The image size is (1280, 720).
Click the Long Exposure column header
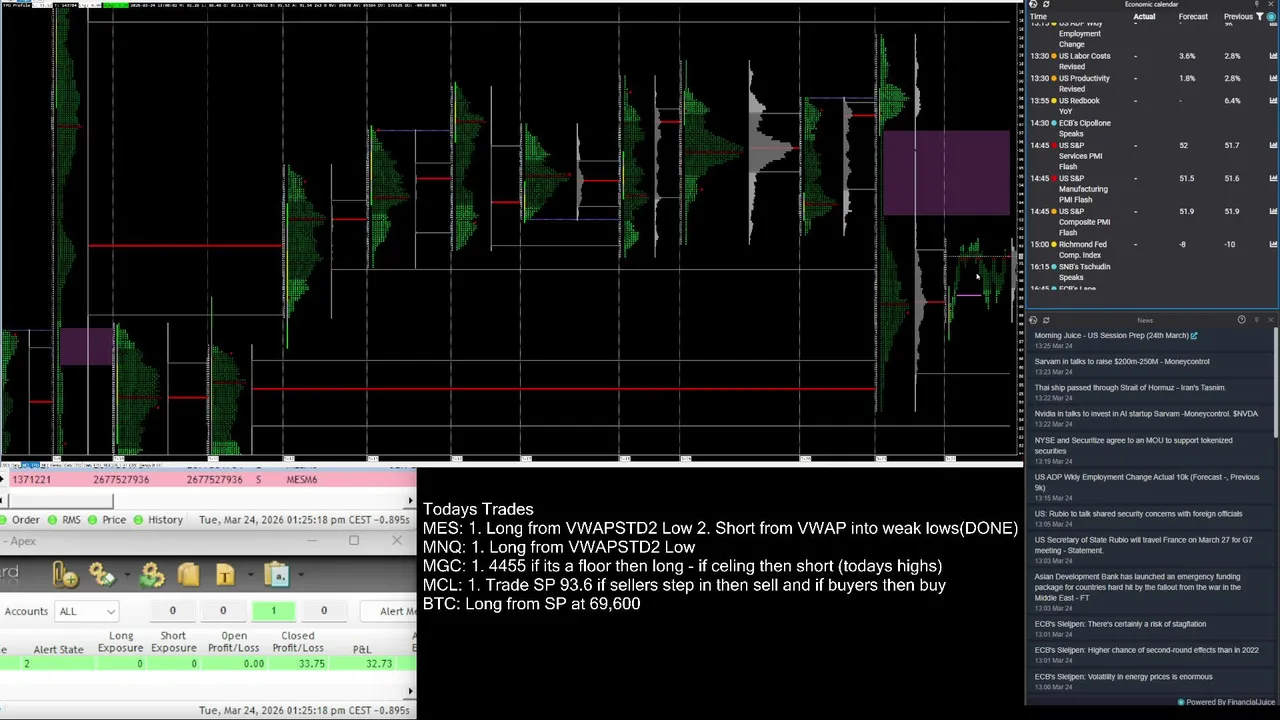[121, 642]
